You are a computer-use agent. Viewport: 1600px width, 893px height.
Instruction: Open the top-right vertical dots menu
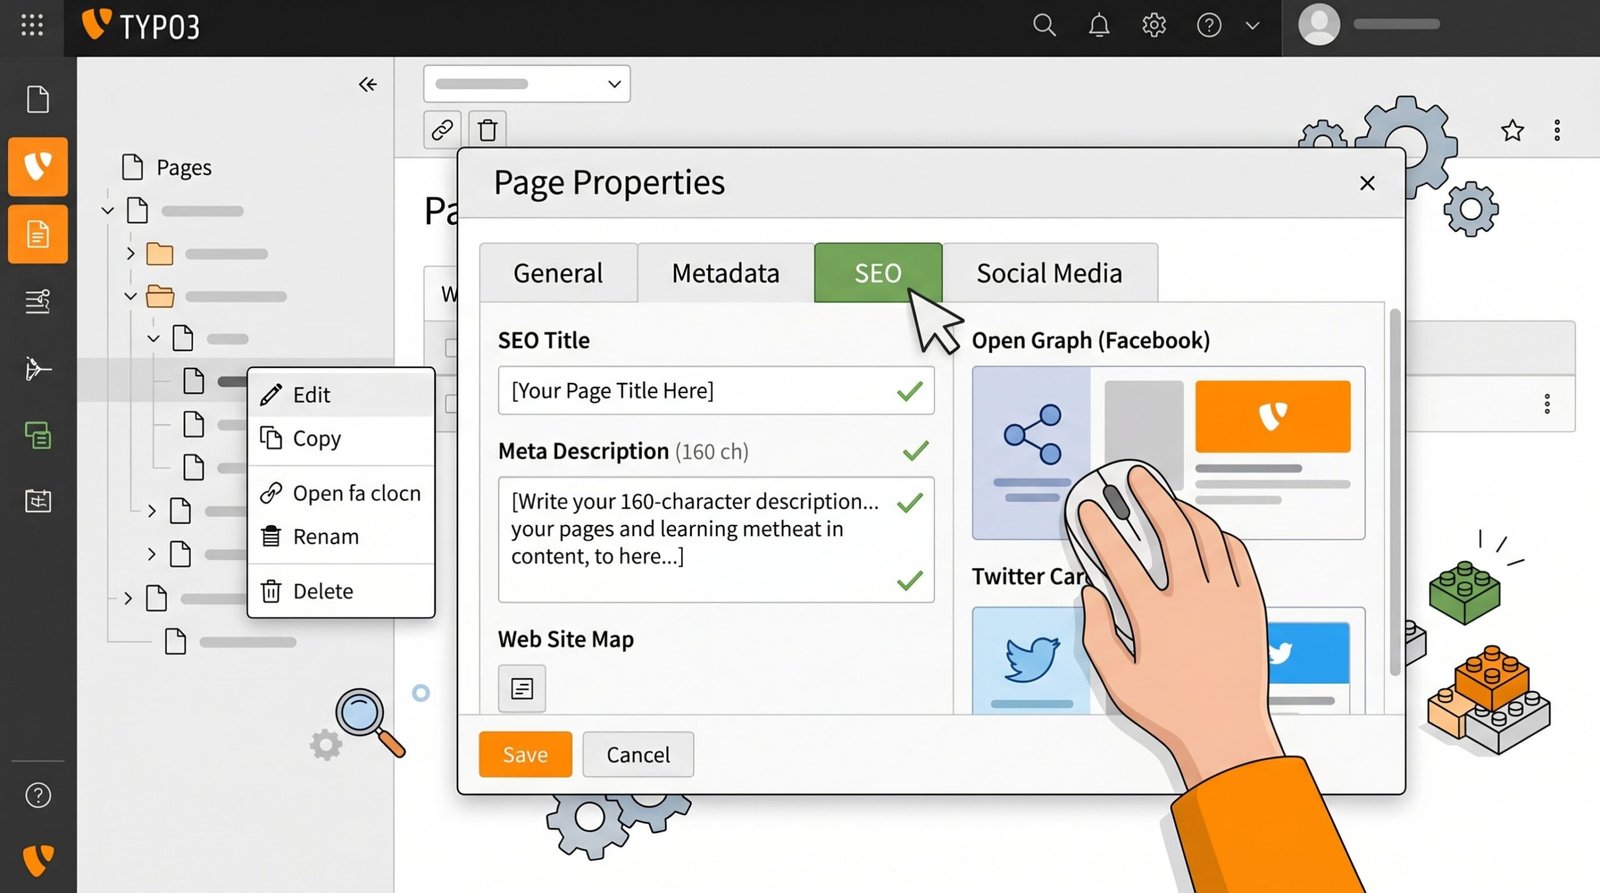tap(1557, 130)
